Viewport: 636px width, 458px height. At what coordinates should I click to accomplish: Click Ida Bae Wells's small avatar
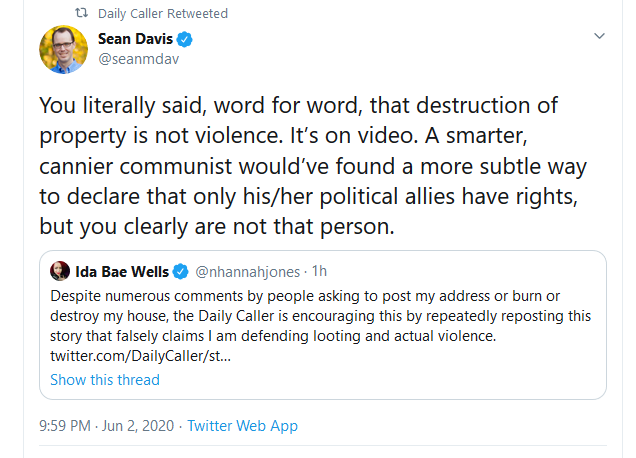60,271
